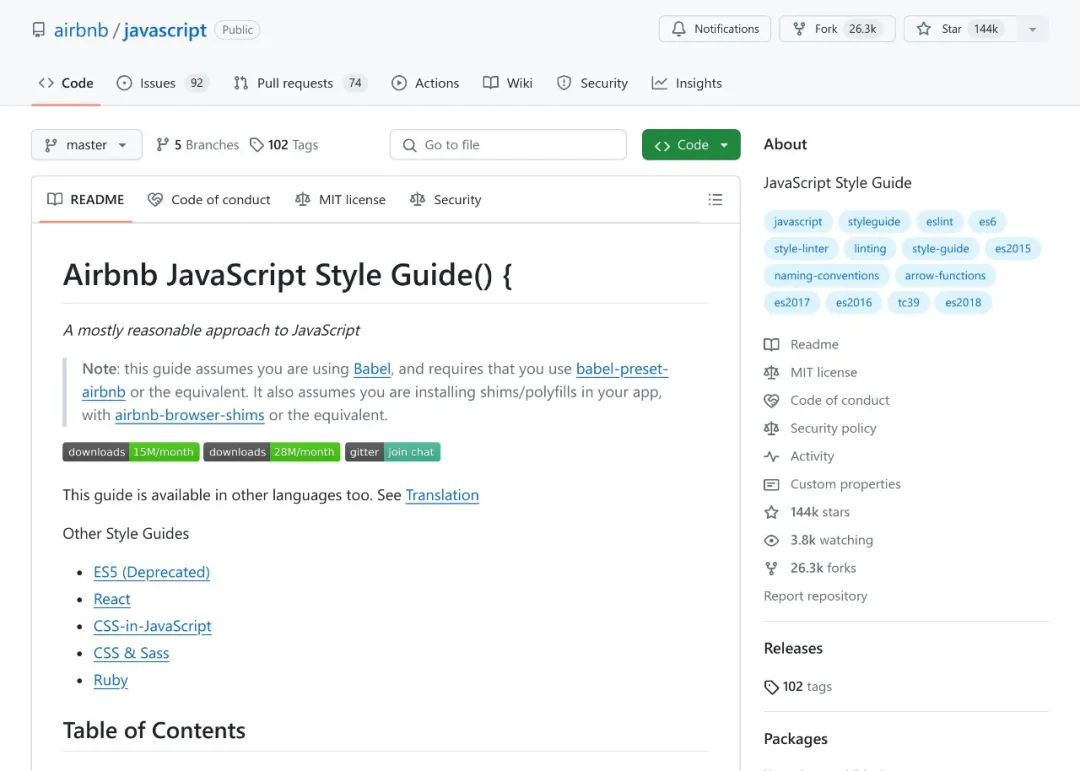1080x771 pixels.
Task: Focus the Go to file search field
Action: (508, 145)
